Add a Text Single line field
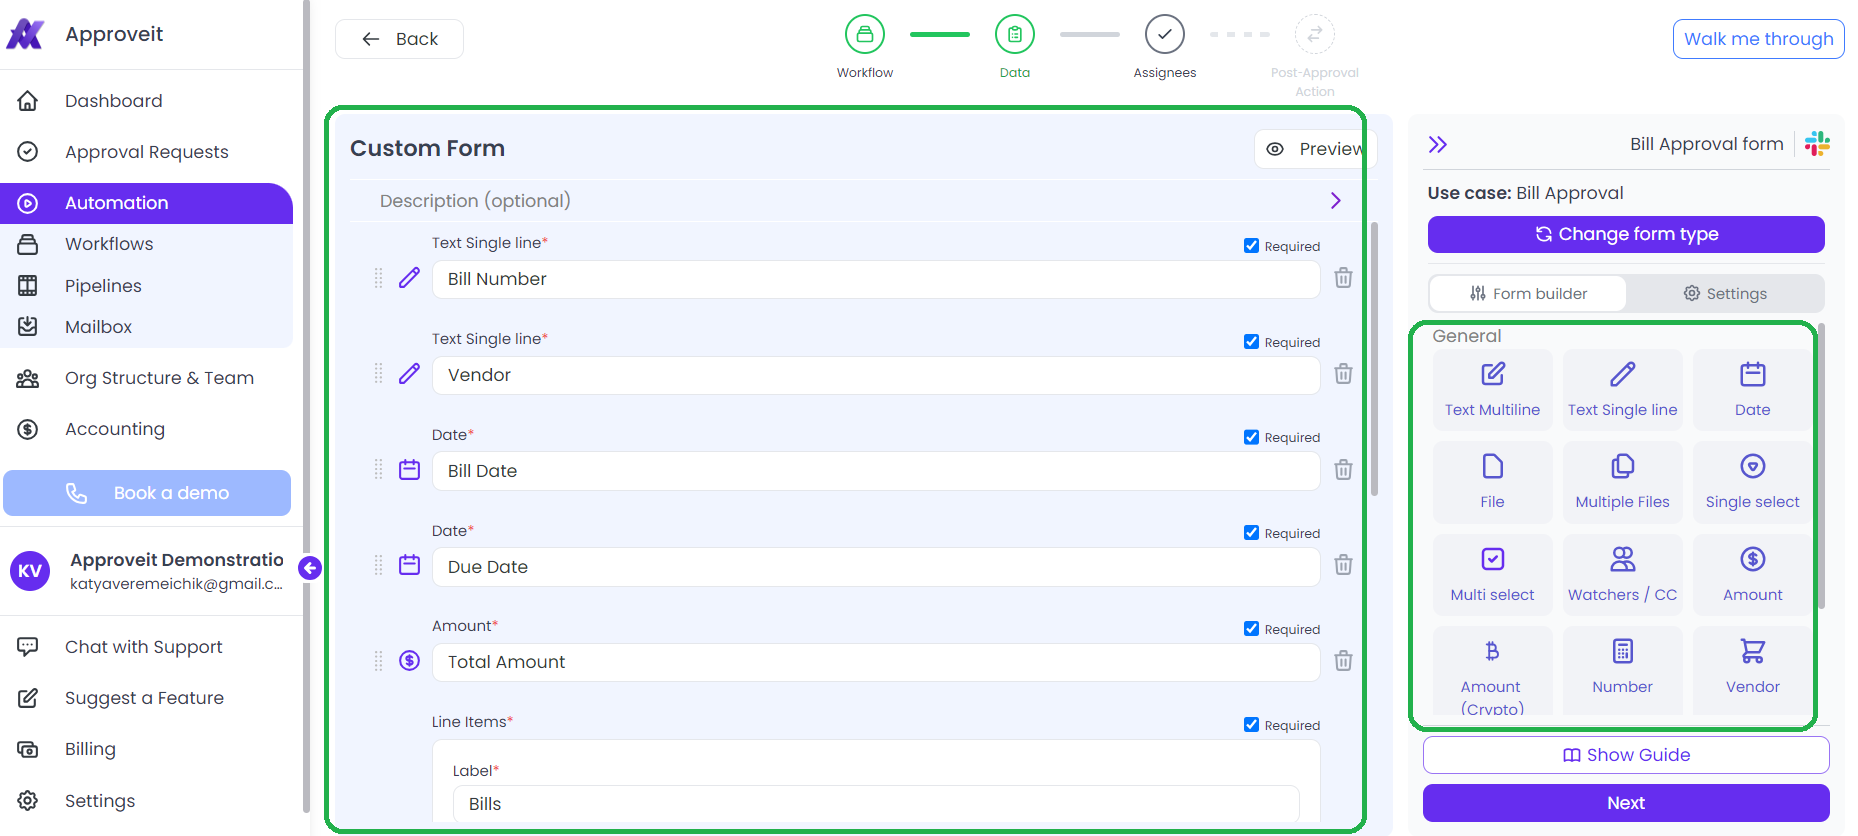This screenshot has height=836, width=1858. click(1622, 390)
